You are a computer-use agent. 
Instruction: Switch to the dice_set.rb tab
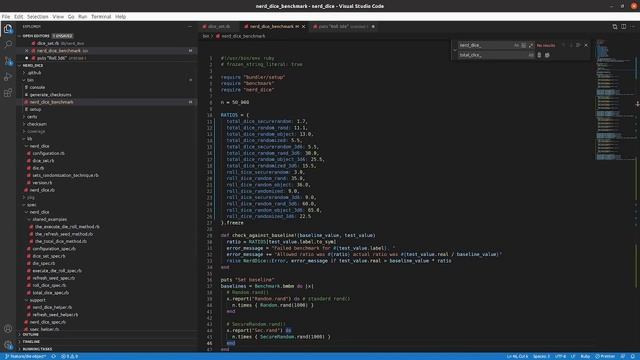(219, 27)
